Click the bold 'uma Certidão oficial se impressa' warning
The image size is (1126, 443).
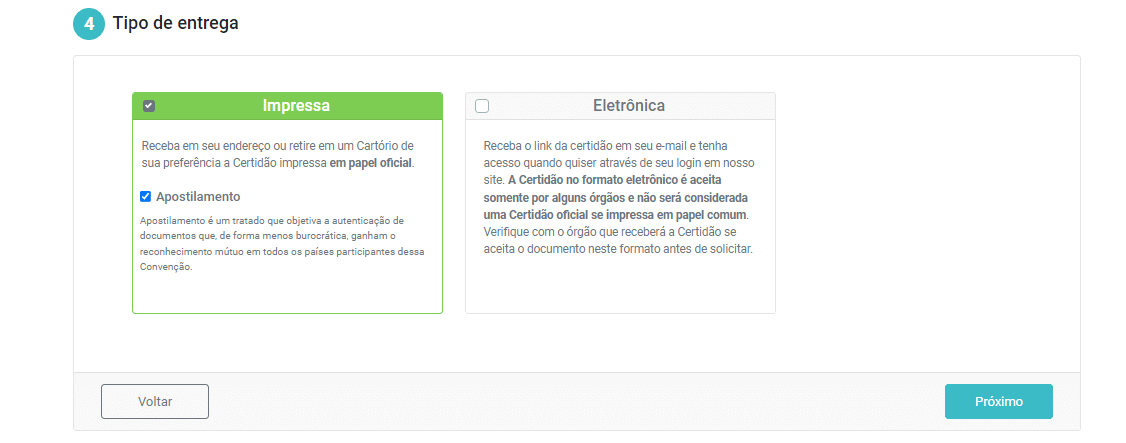[x=615, y=215]
